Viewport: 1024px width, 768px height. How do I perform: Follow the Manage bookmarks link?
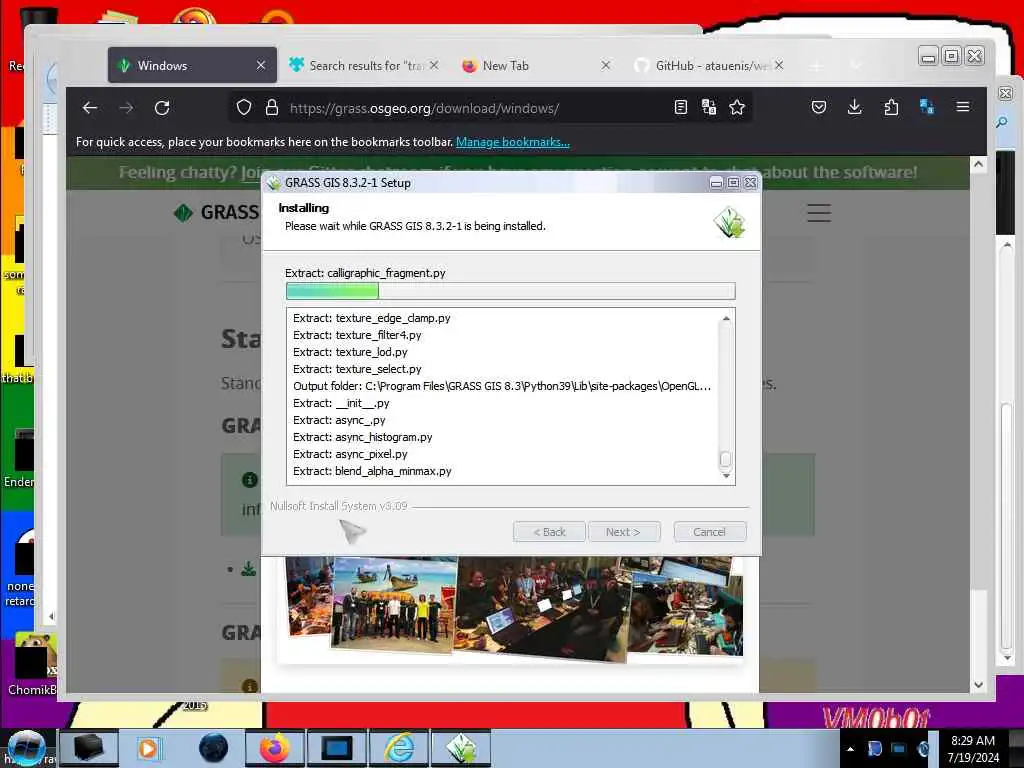click(513, 142)
